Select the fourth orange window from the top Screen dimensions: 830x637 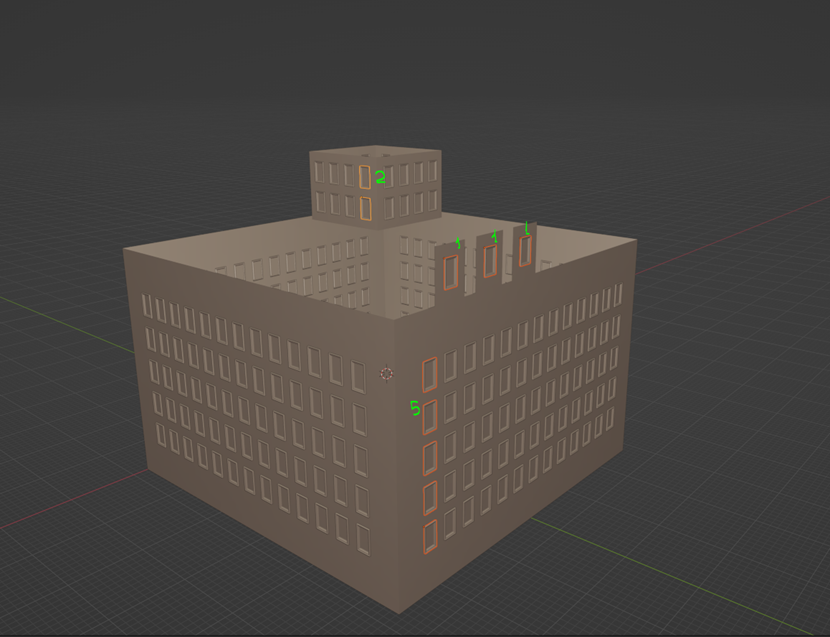(x=430, y=496)
